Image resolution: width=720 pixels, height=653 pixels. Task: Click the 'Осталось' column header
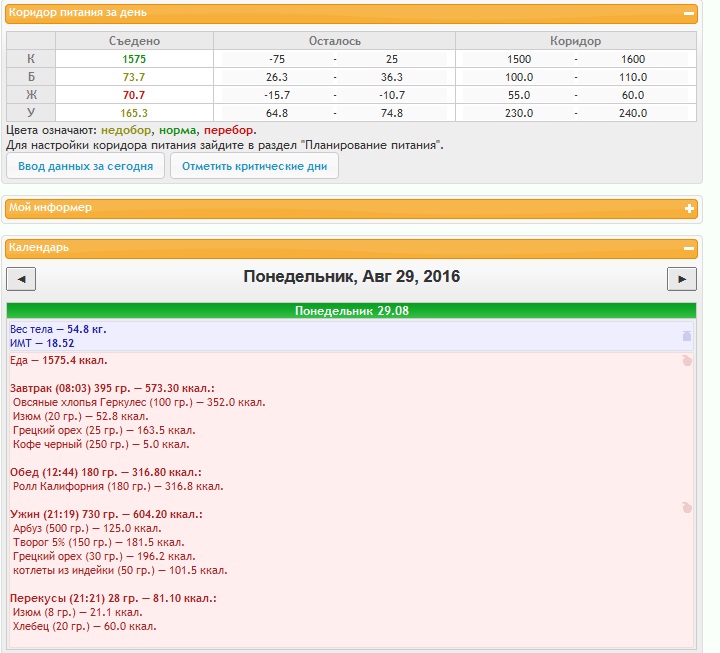(x=334, y=41)
